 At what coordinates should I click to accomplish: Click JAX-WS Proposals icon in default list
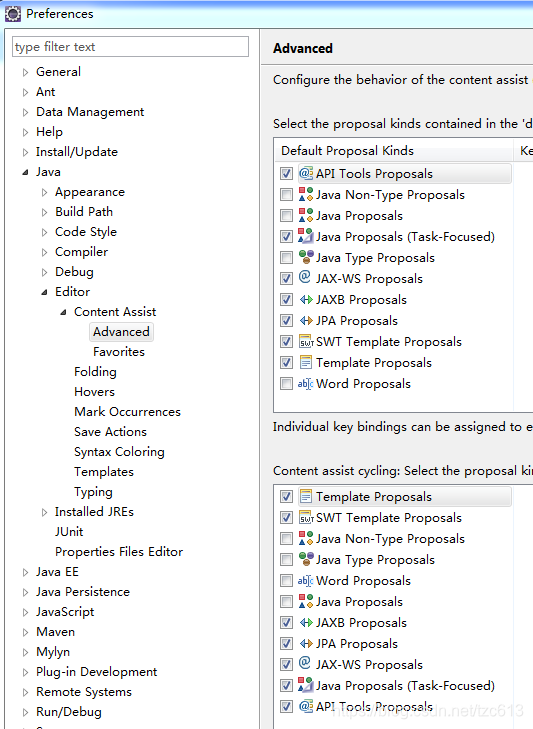pos(305,278)
